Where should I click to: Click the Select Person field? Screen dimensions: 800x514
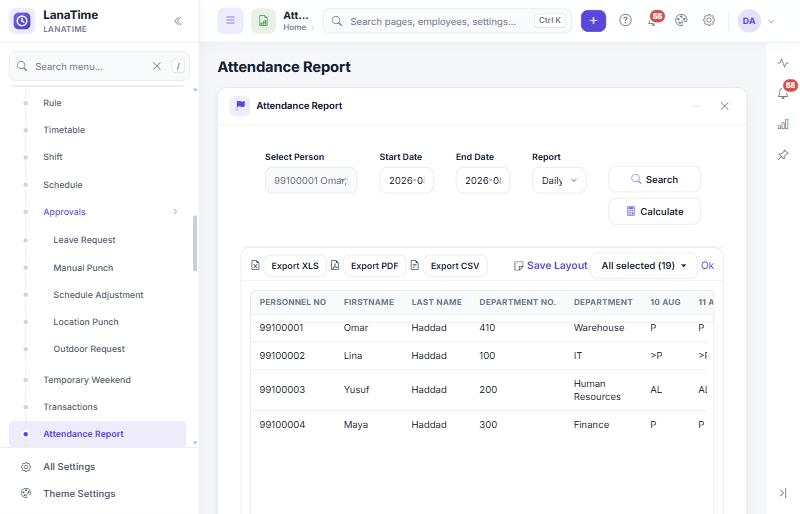click(x=311, y=180)
